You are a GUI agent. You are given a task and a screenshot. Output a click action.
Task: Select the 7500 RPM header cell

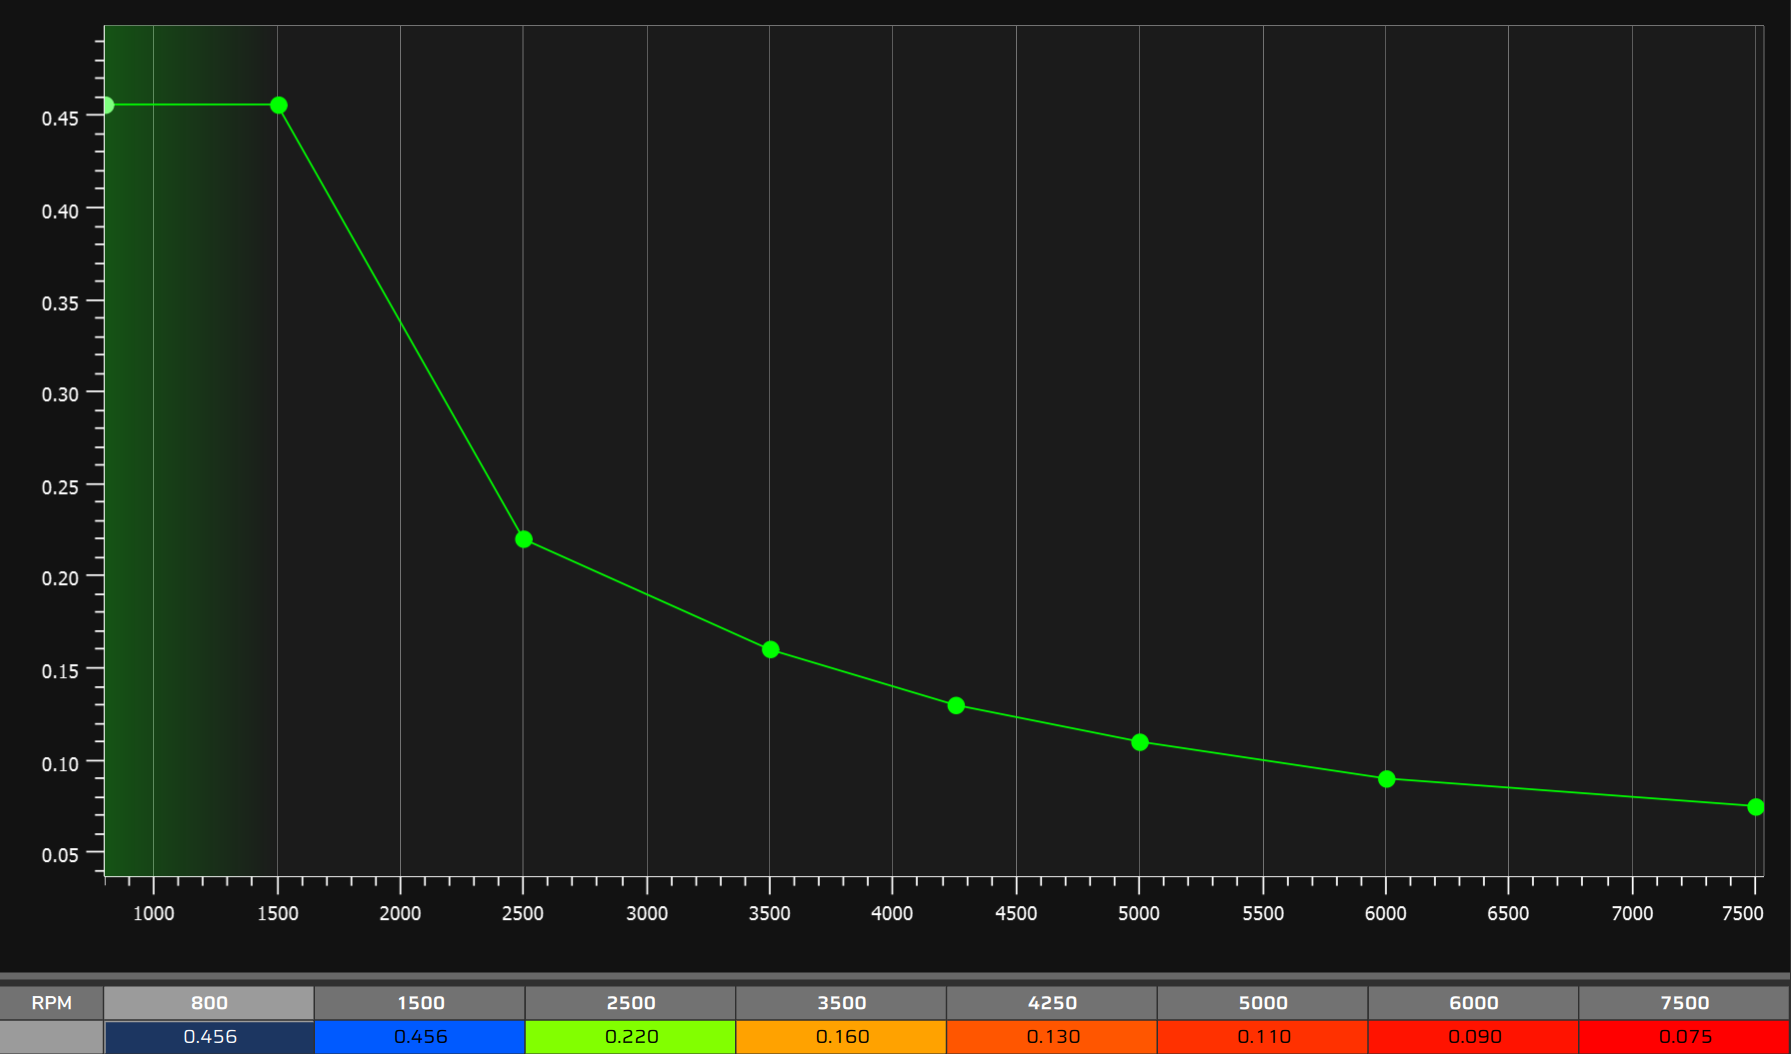coord(1684,1002)
